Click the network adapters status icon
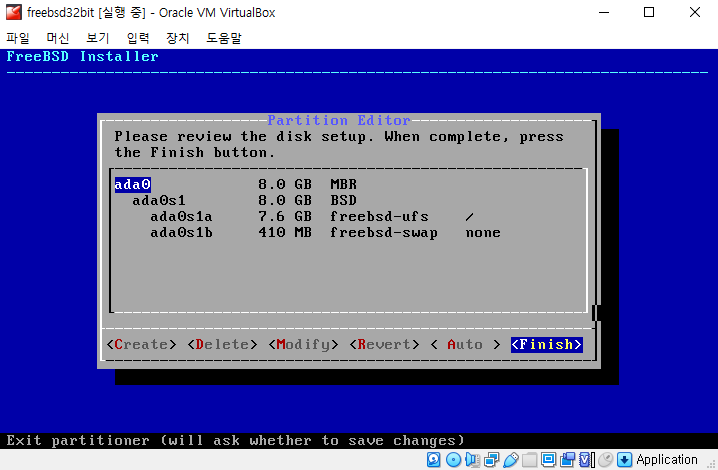Screen dimensions: 718x470 point(491,459)
